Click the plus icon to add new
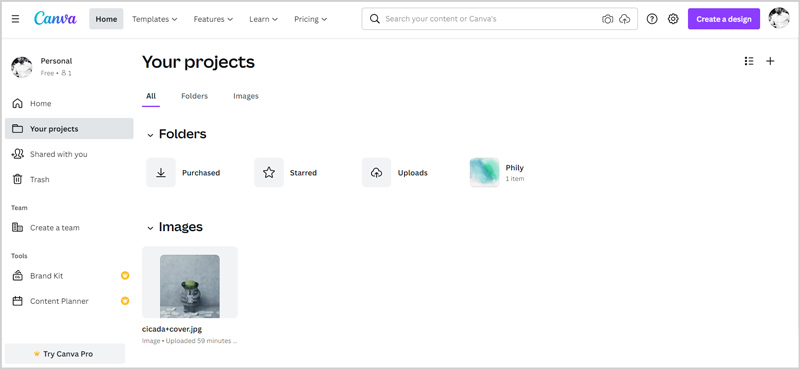800x369 pixels. coord(770,61)
